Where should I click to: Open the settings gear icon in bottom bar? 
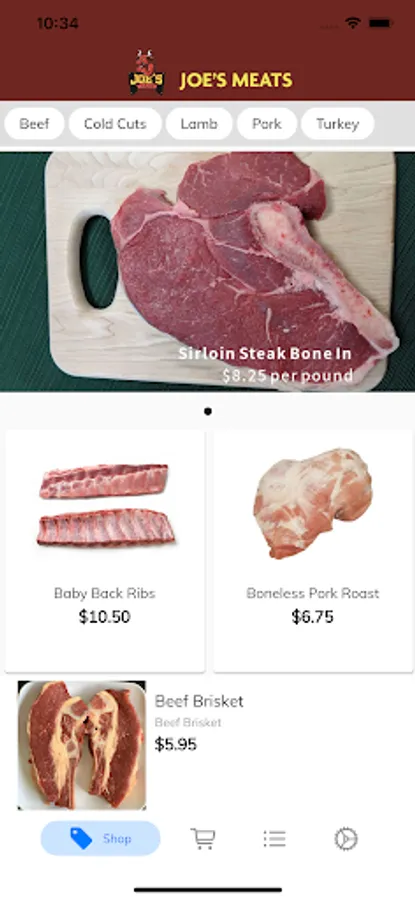[346, 839]
